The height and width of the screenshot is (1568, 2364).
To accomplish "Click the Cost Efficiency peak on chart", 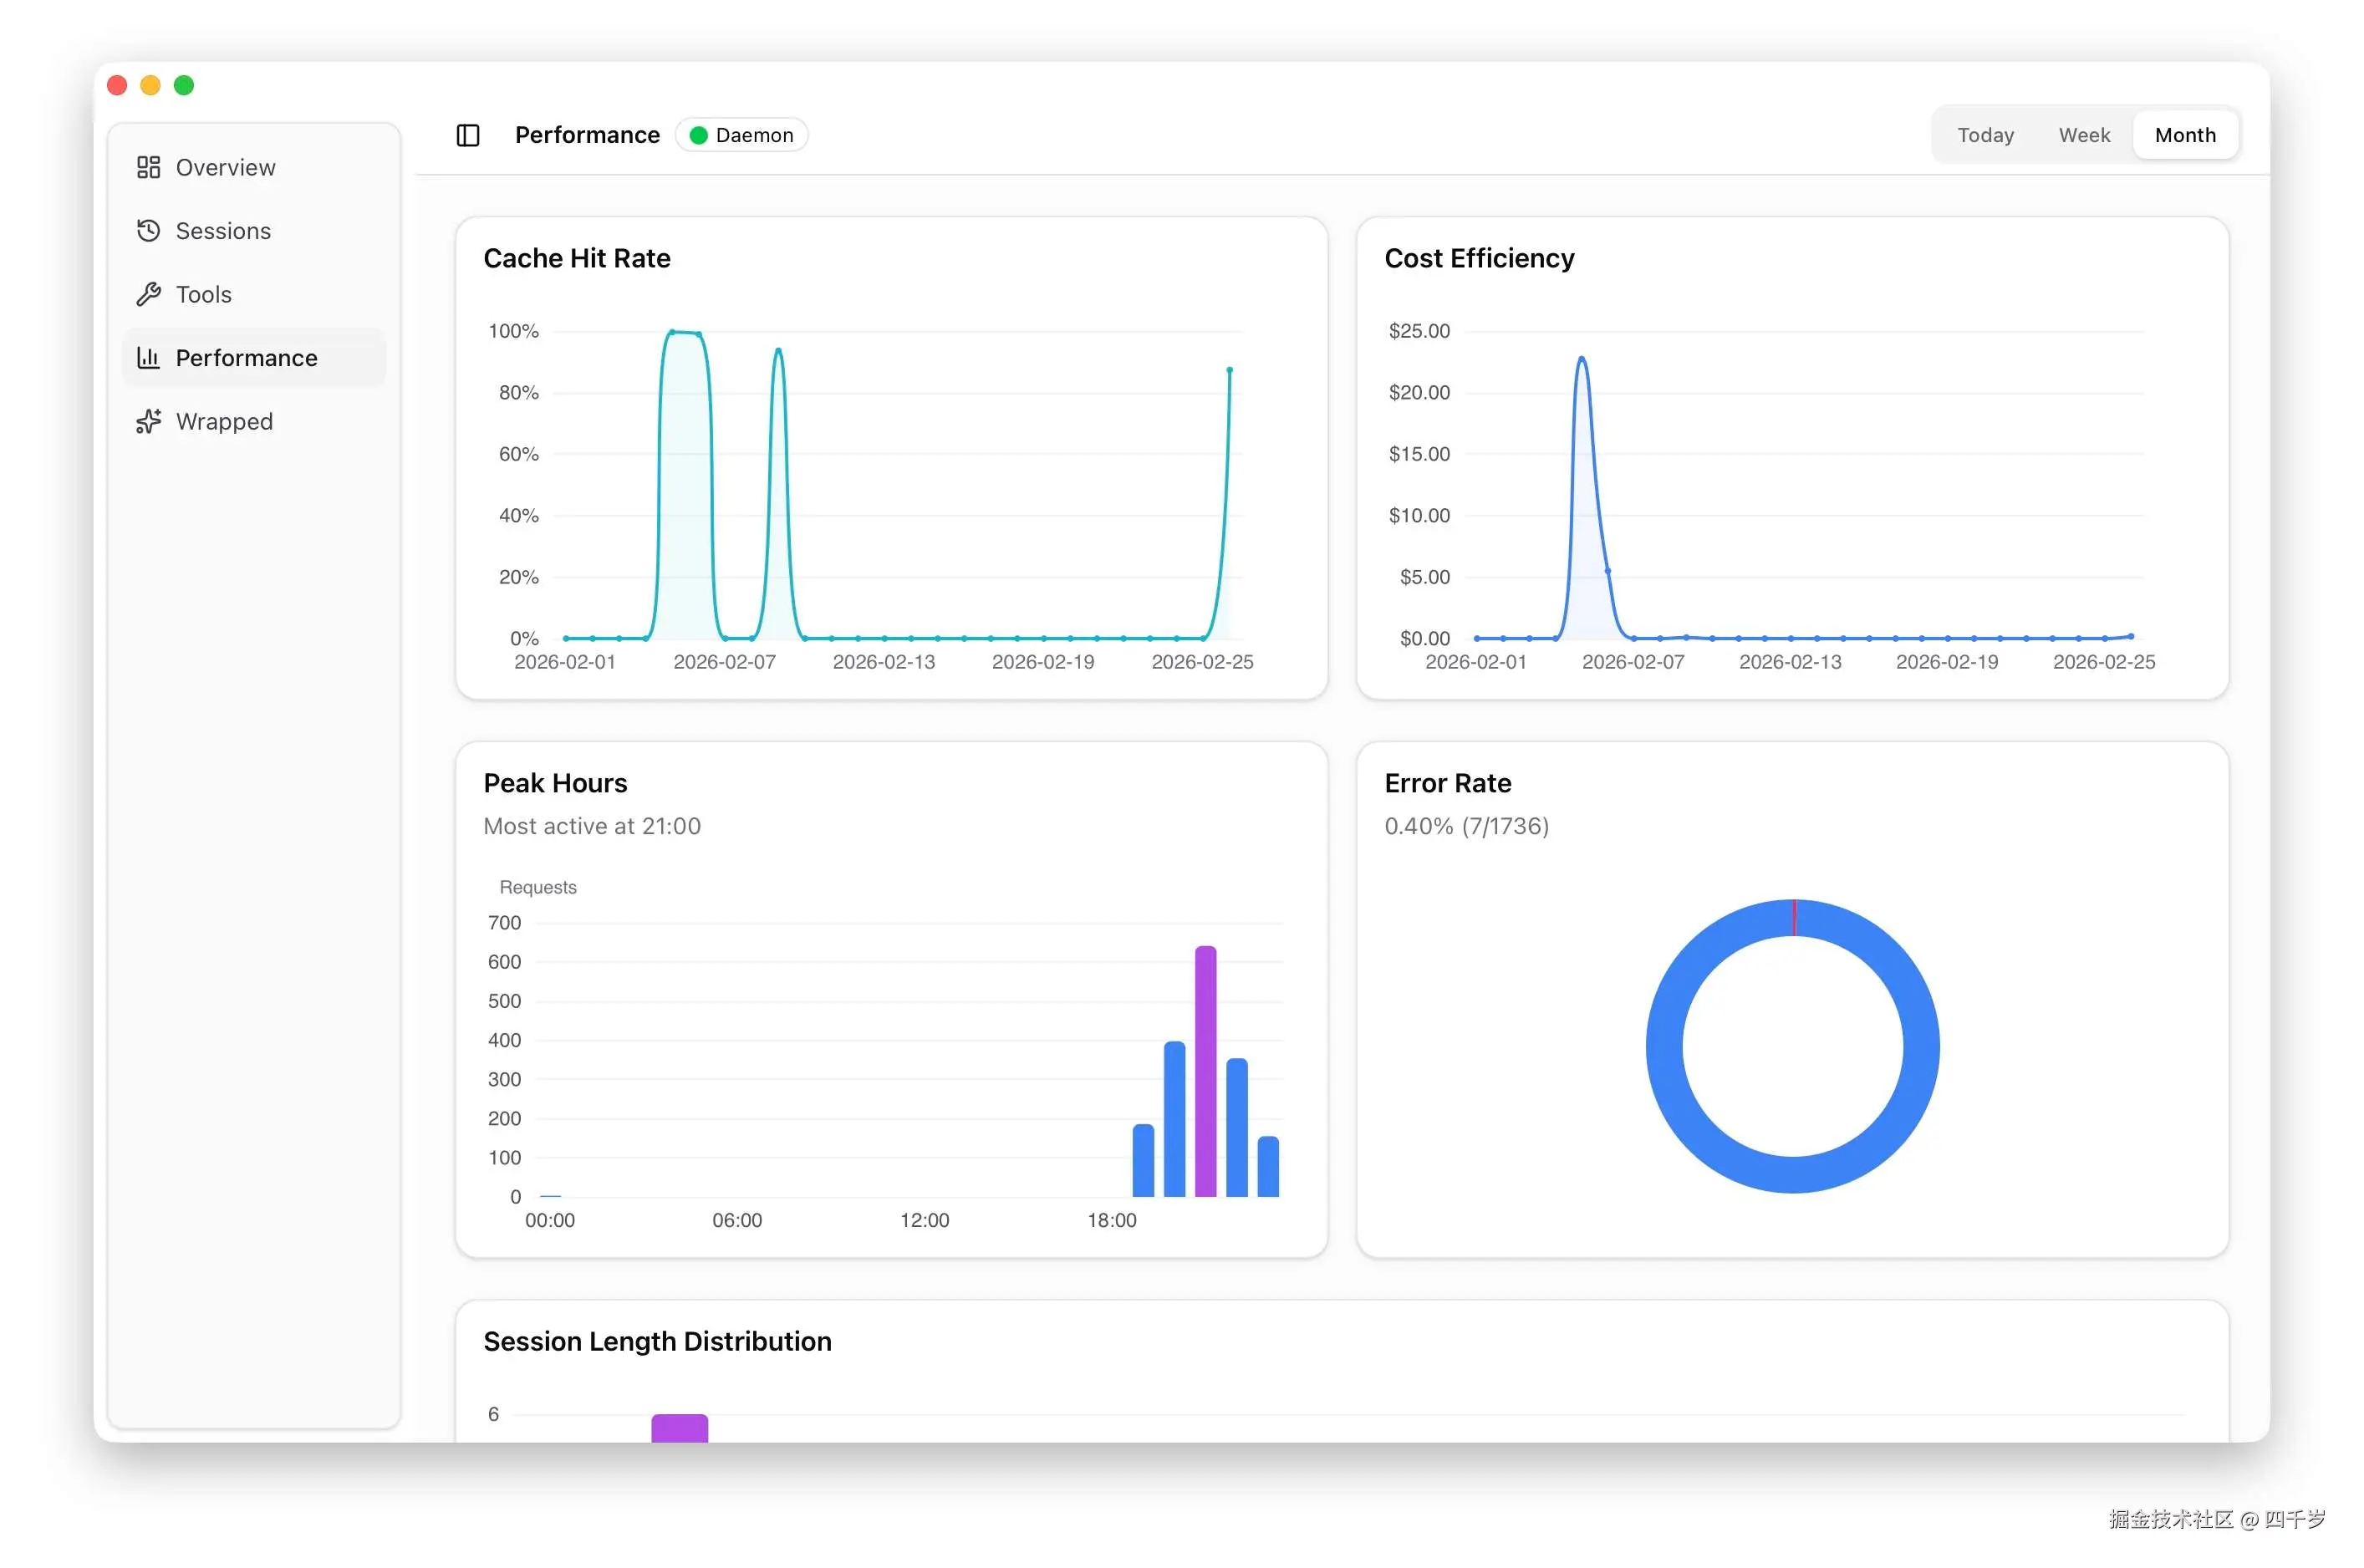I will click(x=1581, y=359).
